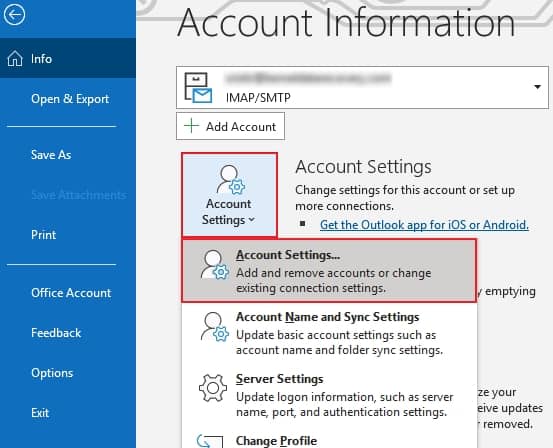This screenshot has width=553, height=448.
Task: Toggle the Account Settings dropdown button
Action: tap(230, 195)
